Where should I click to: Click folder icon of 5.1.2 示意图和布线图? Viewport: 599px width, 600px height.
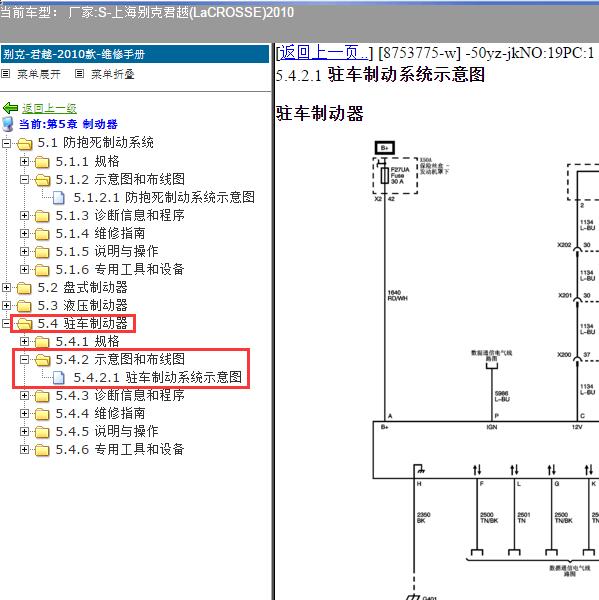click(x=42, y=180)
